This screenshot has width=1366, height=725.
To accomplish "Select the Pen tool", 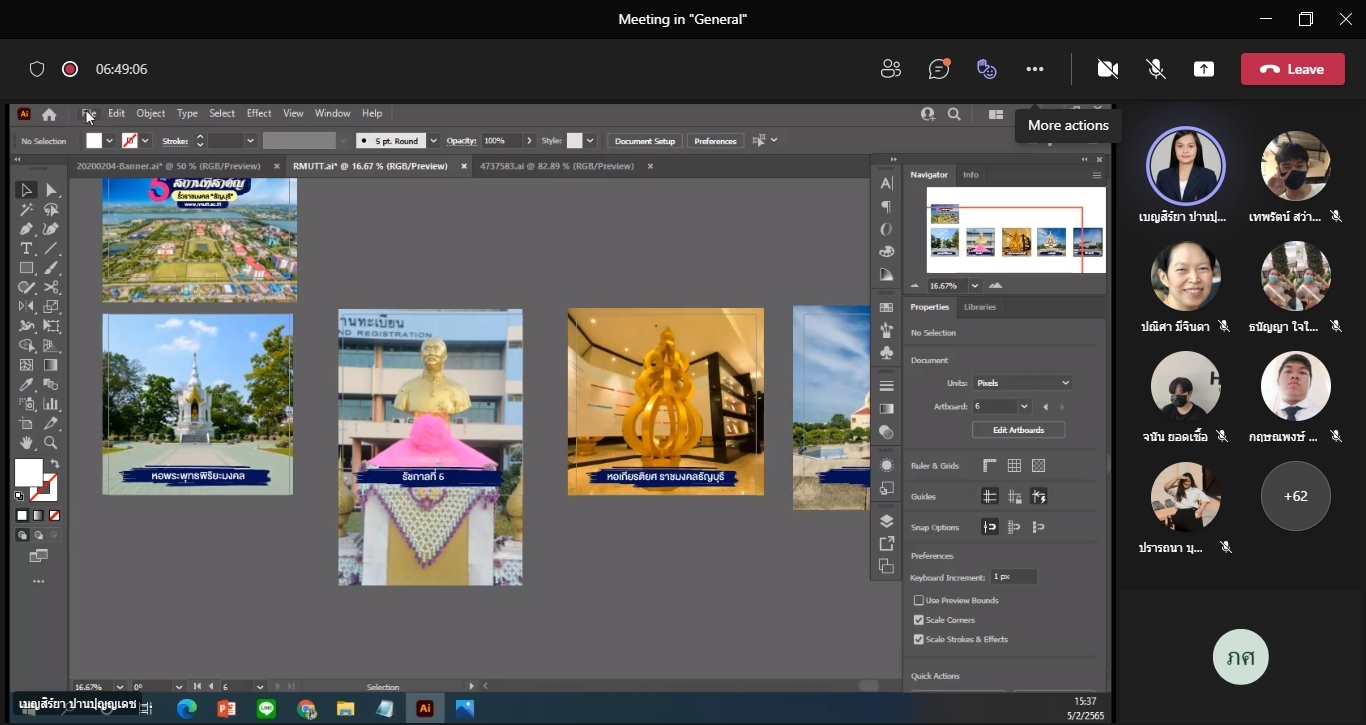I will pos(27,229).
